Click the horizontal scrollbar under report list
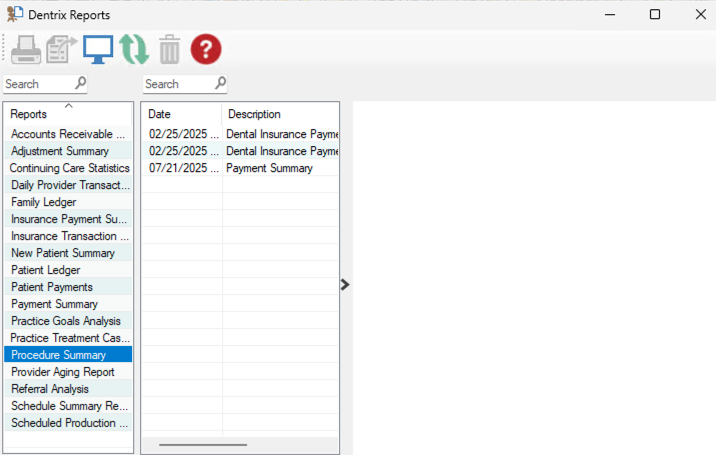Screen dimensions: 716x455 203,444
